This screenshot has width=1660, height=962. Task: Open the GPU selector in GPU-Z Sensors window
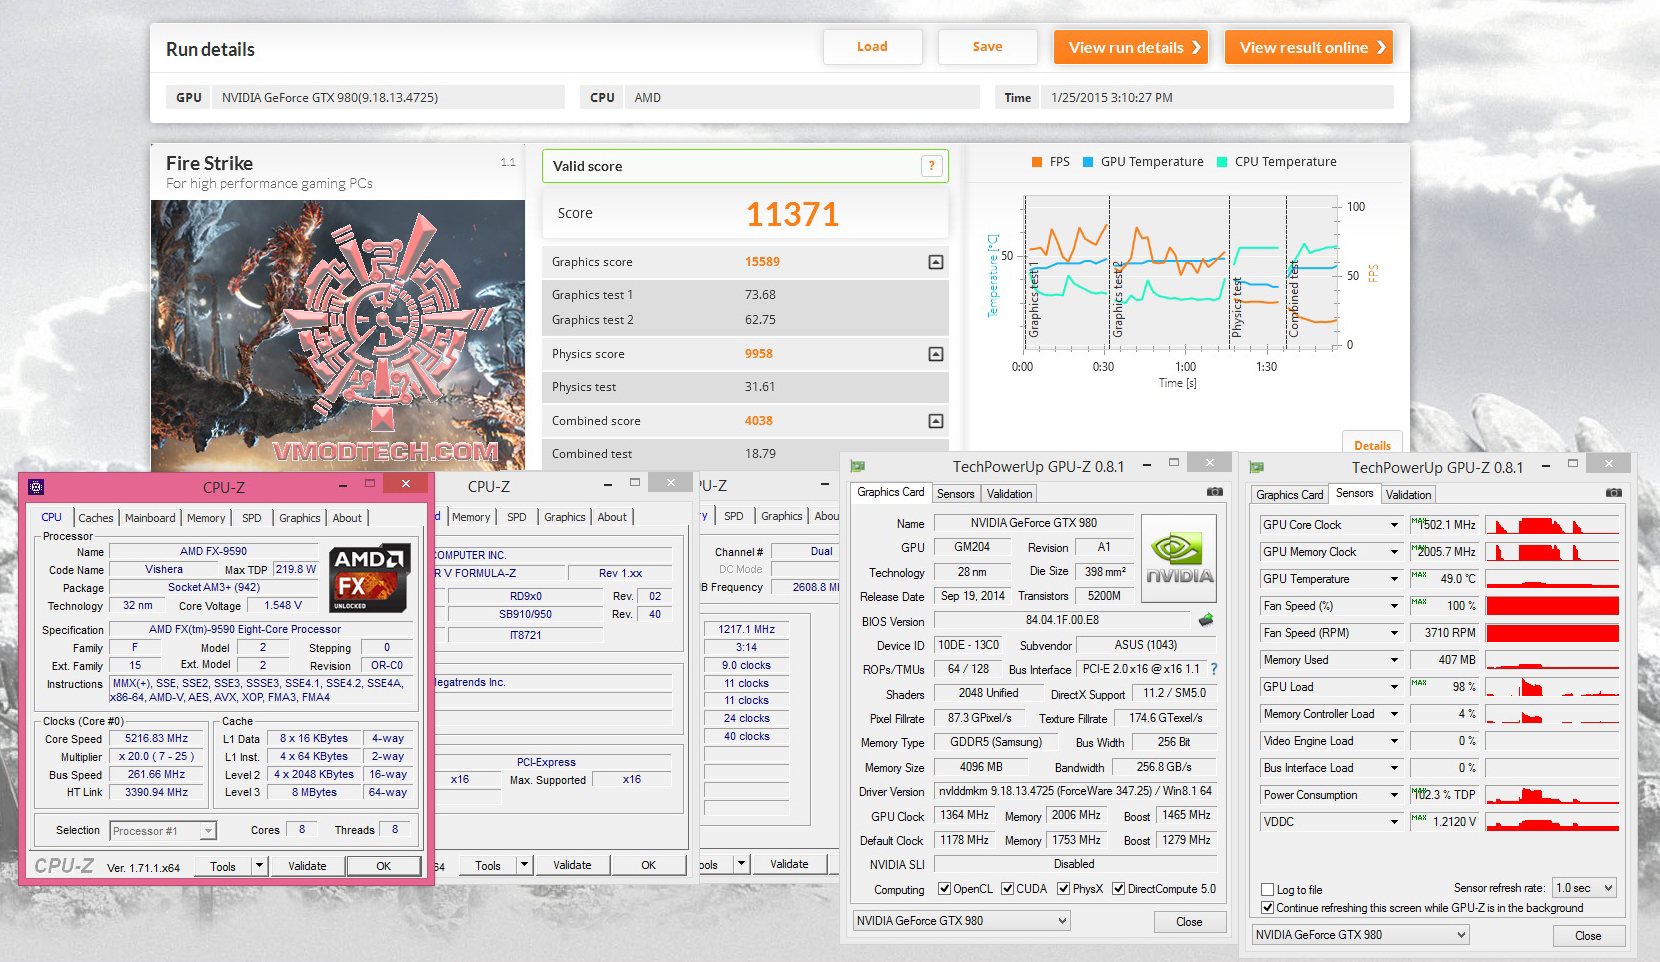click(x=1361, y=935)
